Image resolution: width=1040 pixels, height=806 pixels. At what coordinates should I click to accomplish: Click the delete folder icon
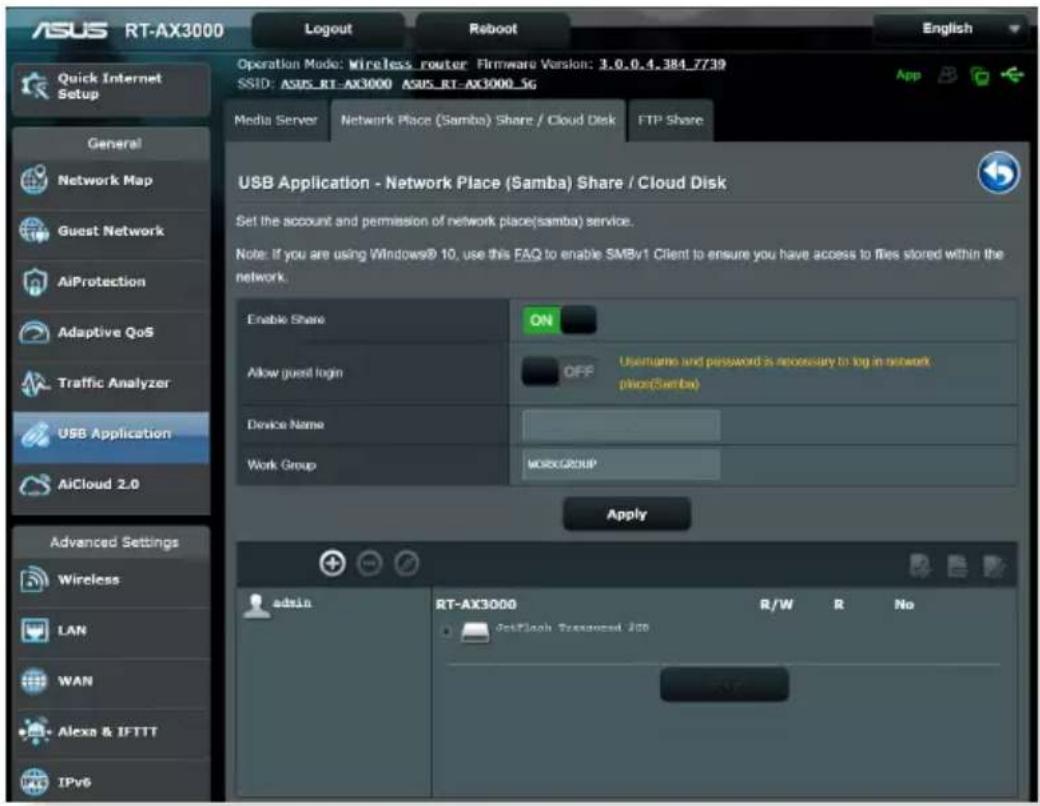pyautogui.click(x=956, y=566)
